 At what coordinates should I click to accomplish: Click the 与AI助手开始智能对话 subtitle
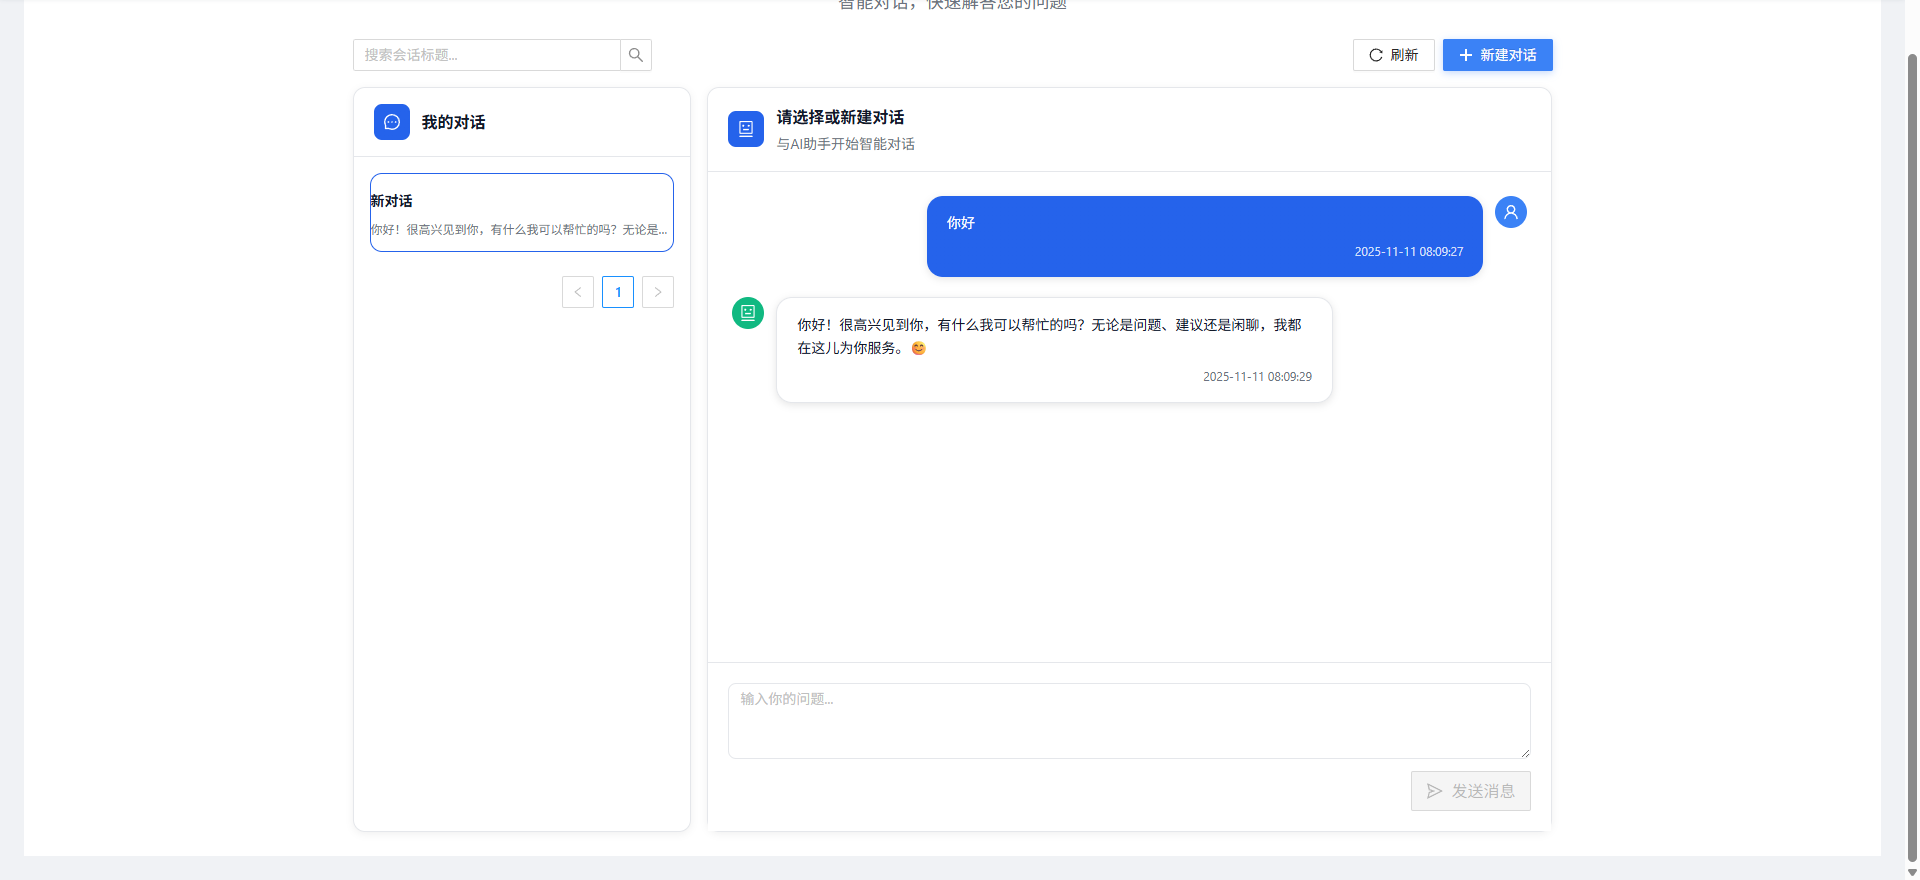point(846,144)
